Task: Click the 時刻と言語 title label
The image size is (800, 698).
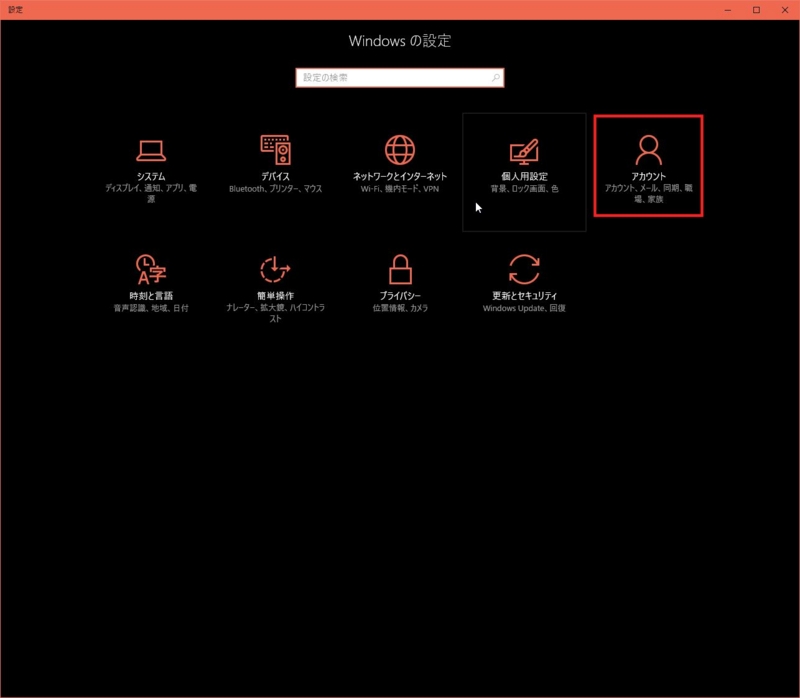Action: (x=151, y=295)
